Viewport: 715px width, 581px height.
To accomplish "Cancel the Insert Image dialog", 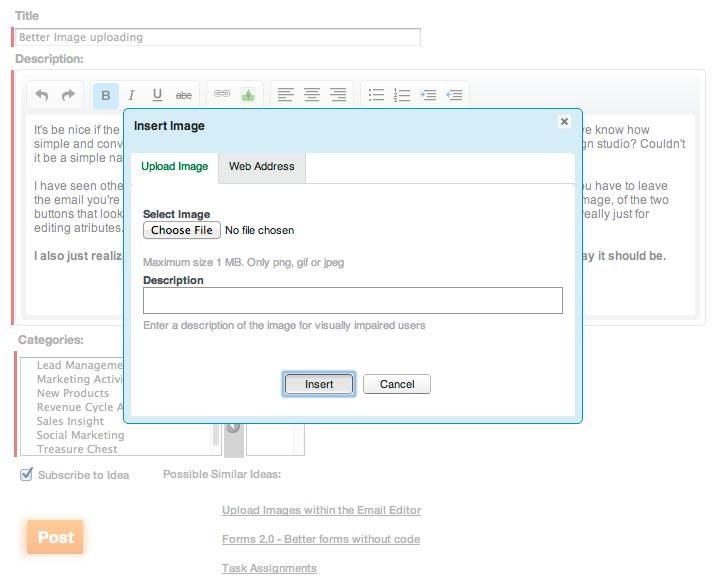I will [x=397, y=384].
